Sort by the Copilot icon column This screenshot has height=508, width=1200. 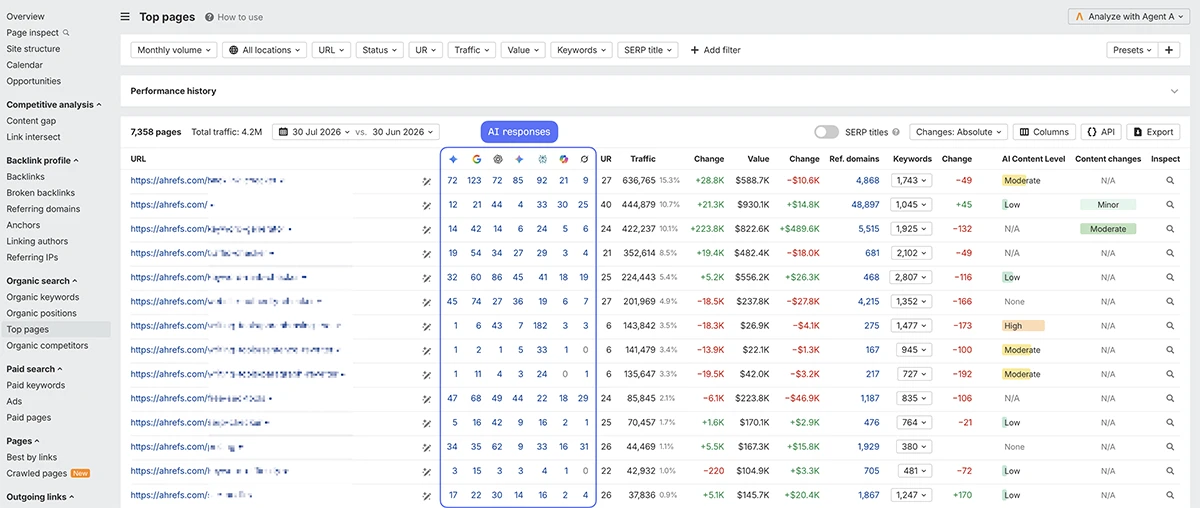tap(563, 159)
